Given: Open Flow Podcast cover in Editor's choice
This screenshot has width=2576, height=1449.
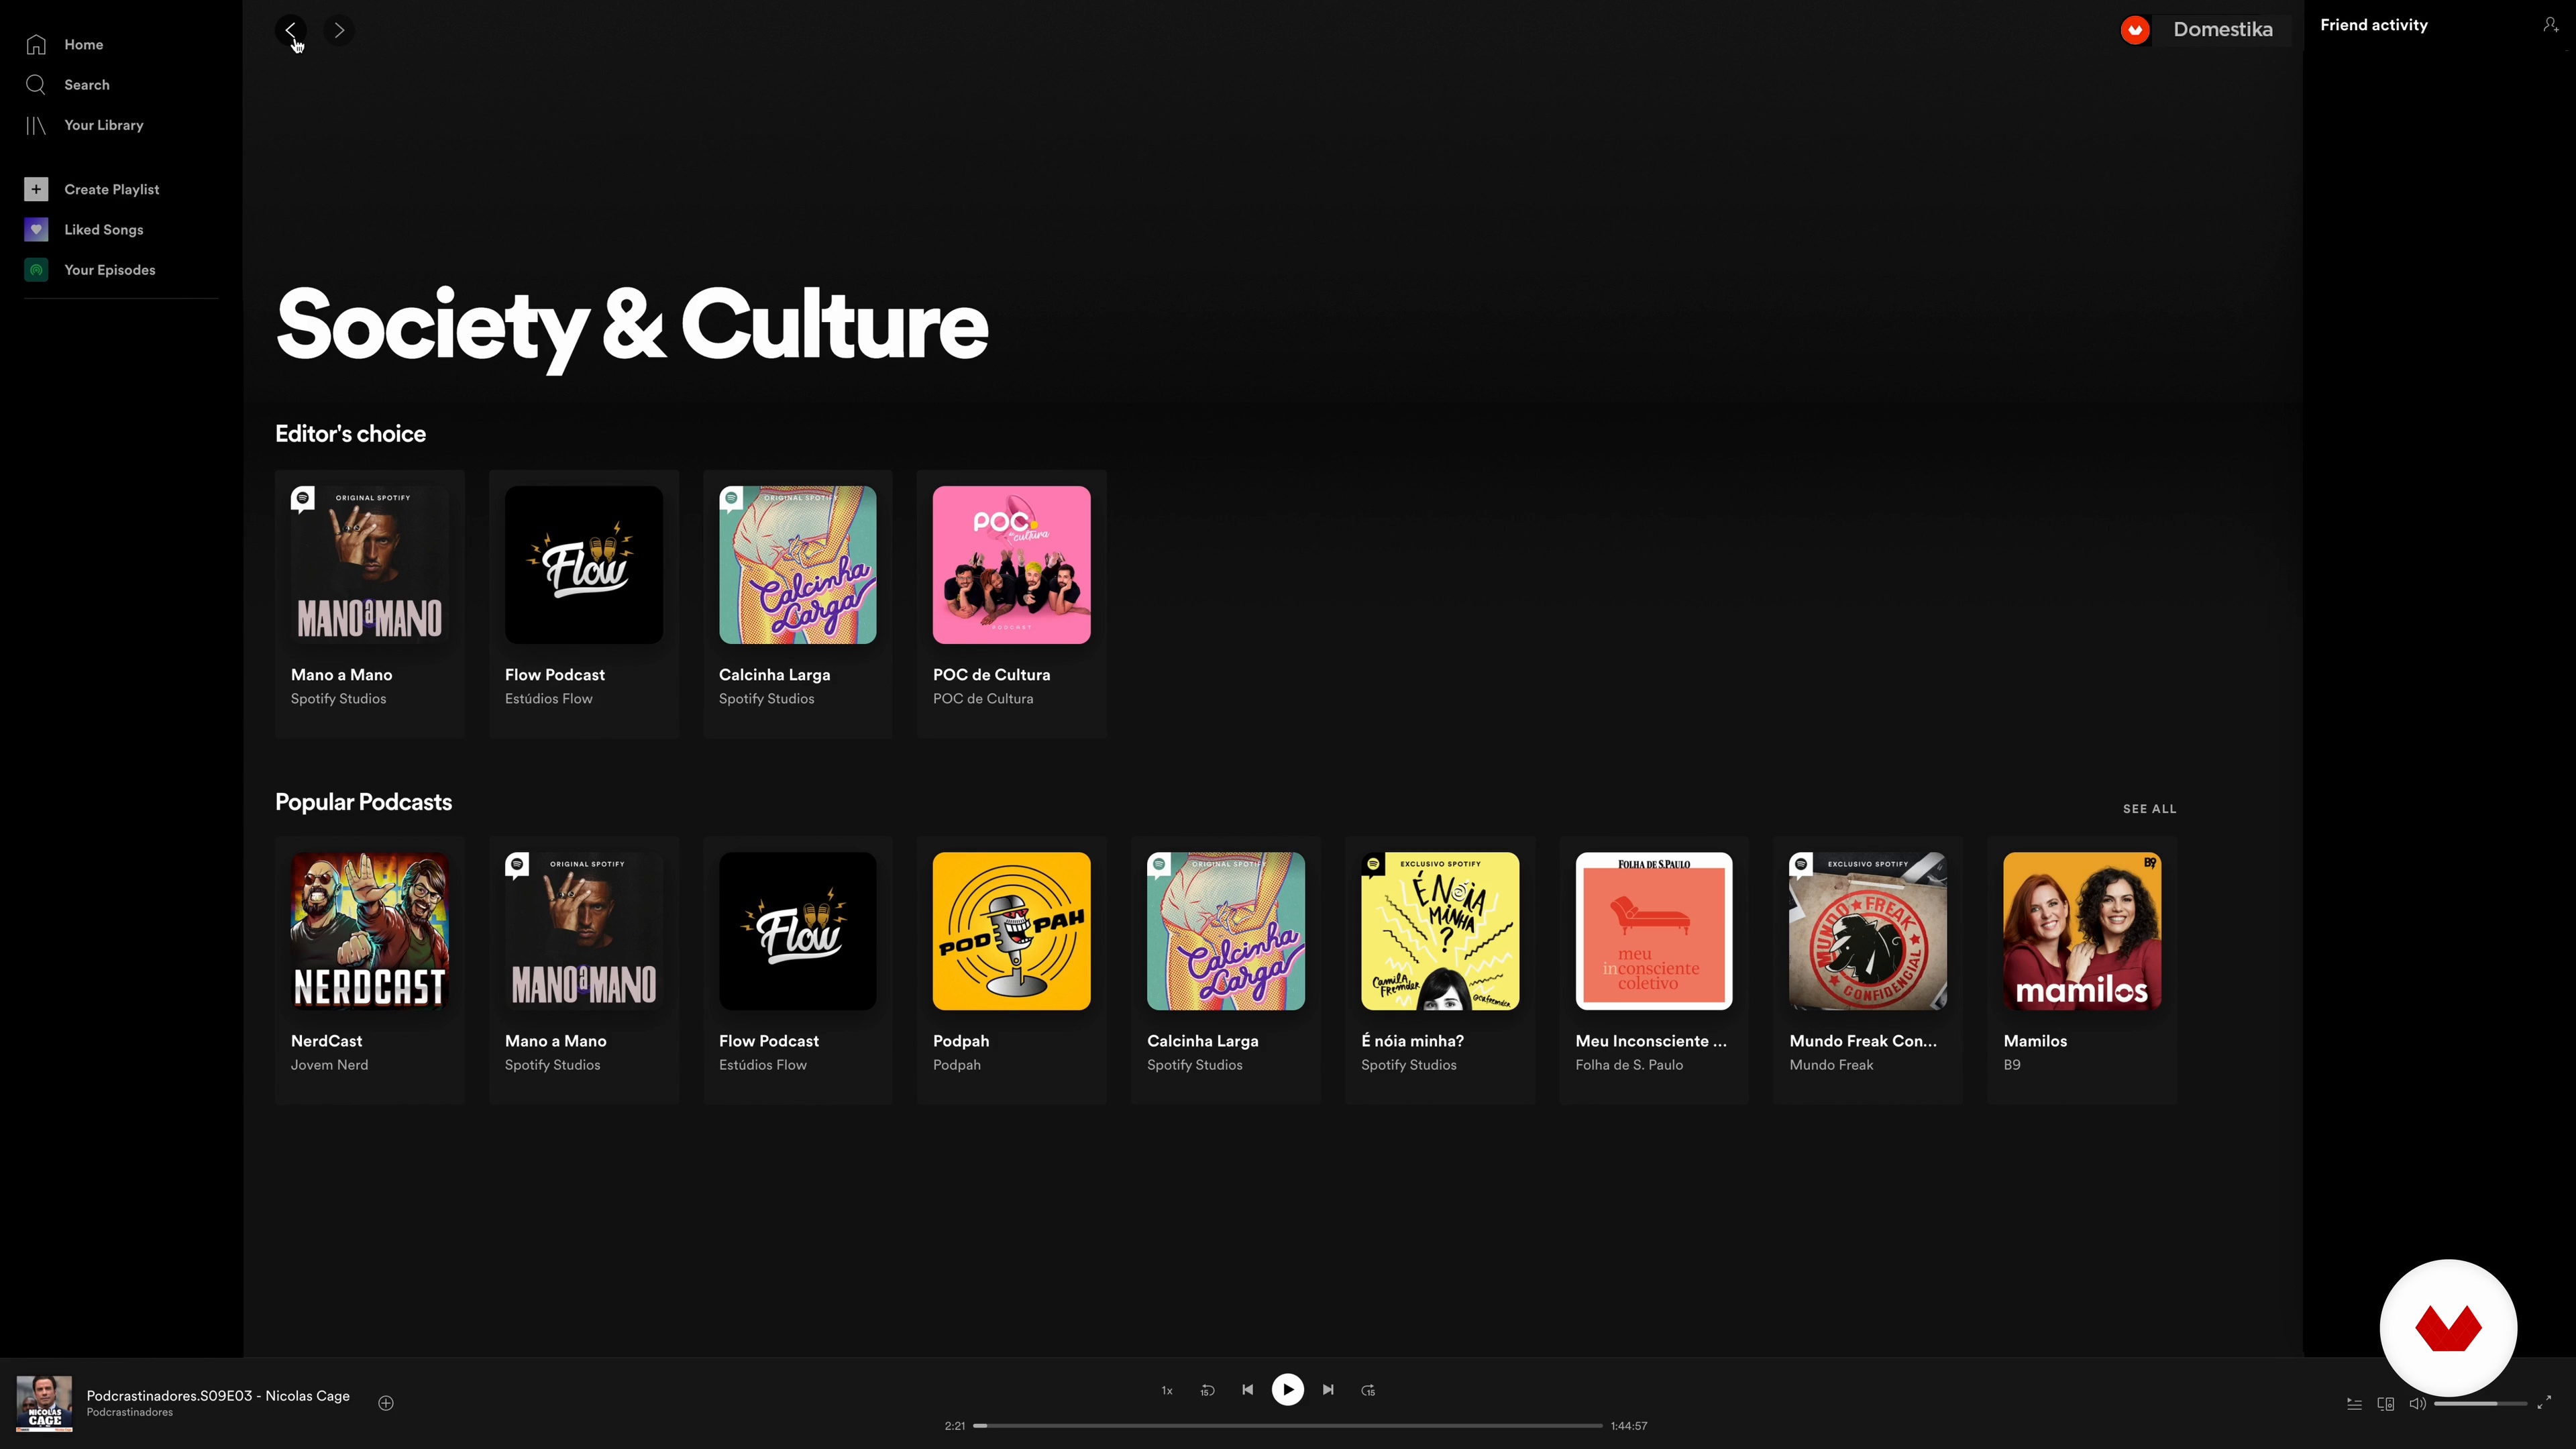Looking at the screenshot, I should pyautogui.click(x=584, y=565).
